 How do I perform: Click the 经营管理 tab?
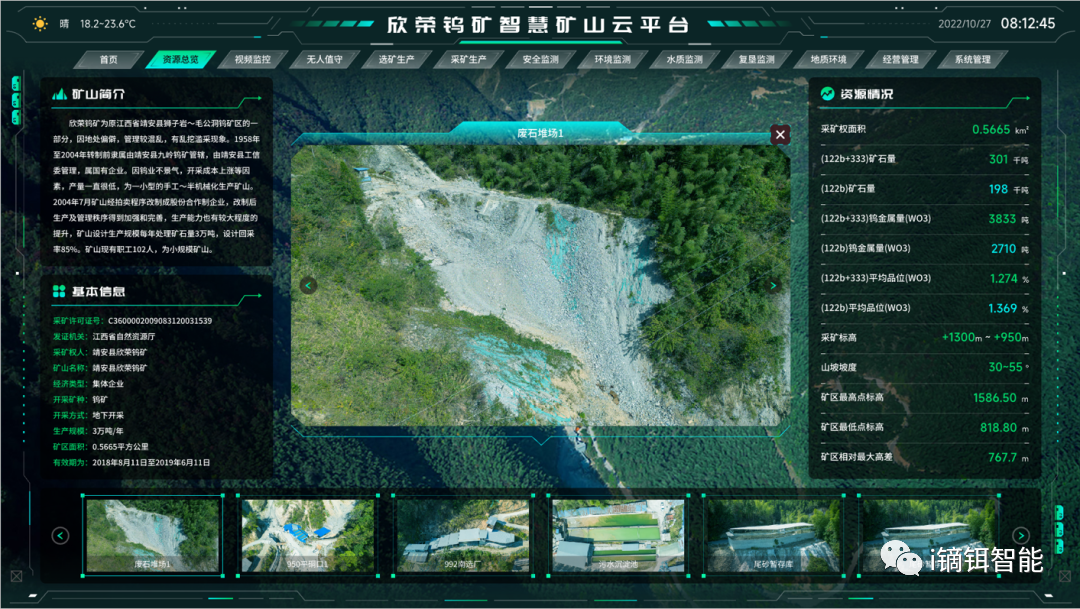point(900,60)
